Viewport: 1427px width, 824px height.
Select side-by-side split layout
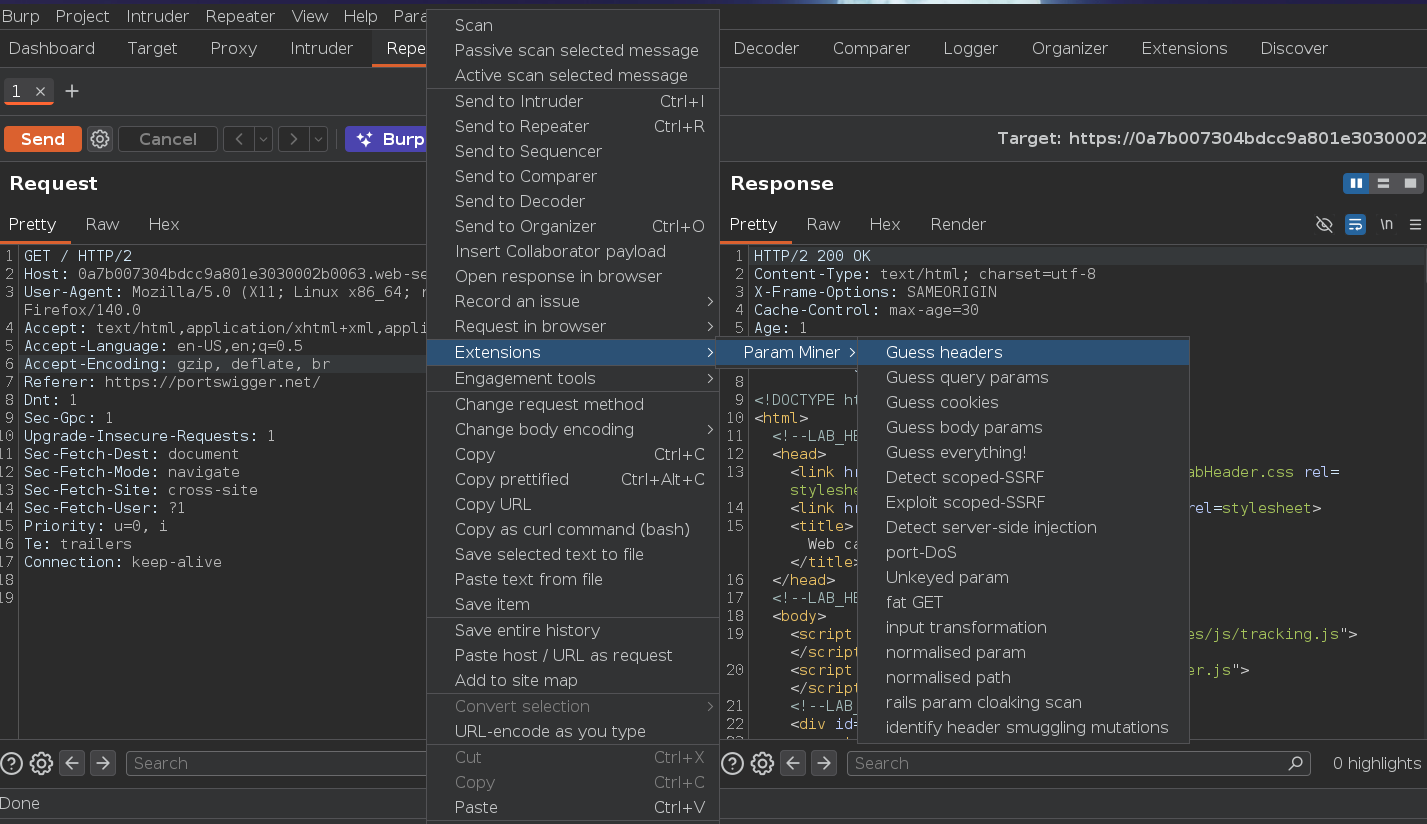(x=1356, y=183)
